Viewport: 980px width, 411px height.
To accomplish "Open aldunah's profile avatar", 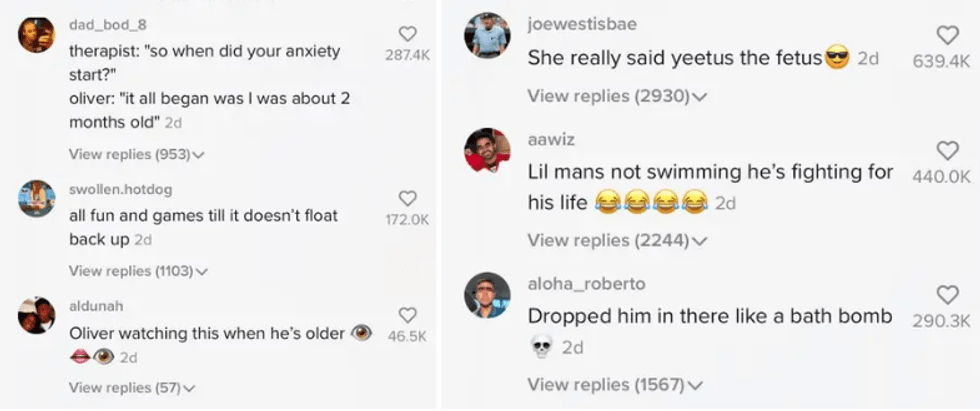I will click(x=37, y=315).
